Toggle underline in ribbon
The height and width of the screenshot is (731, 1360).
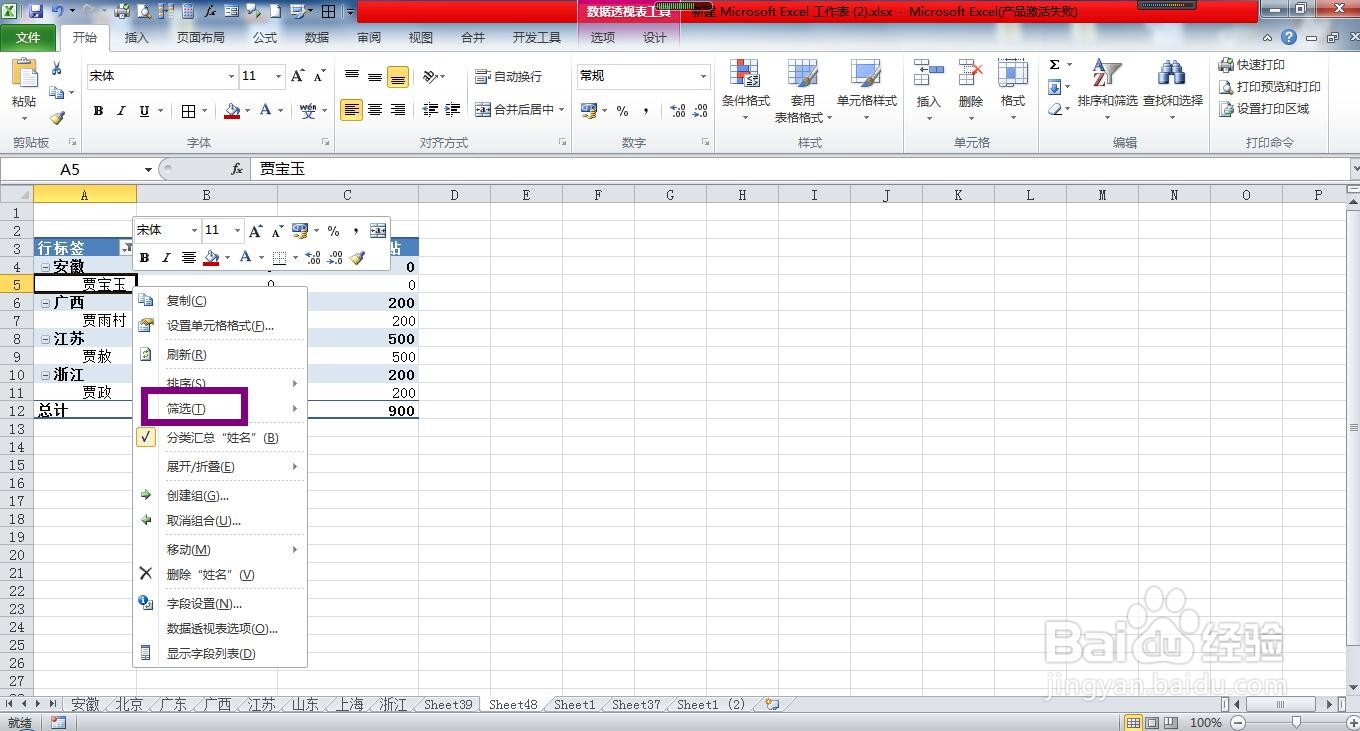145,111
